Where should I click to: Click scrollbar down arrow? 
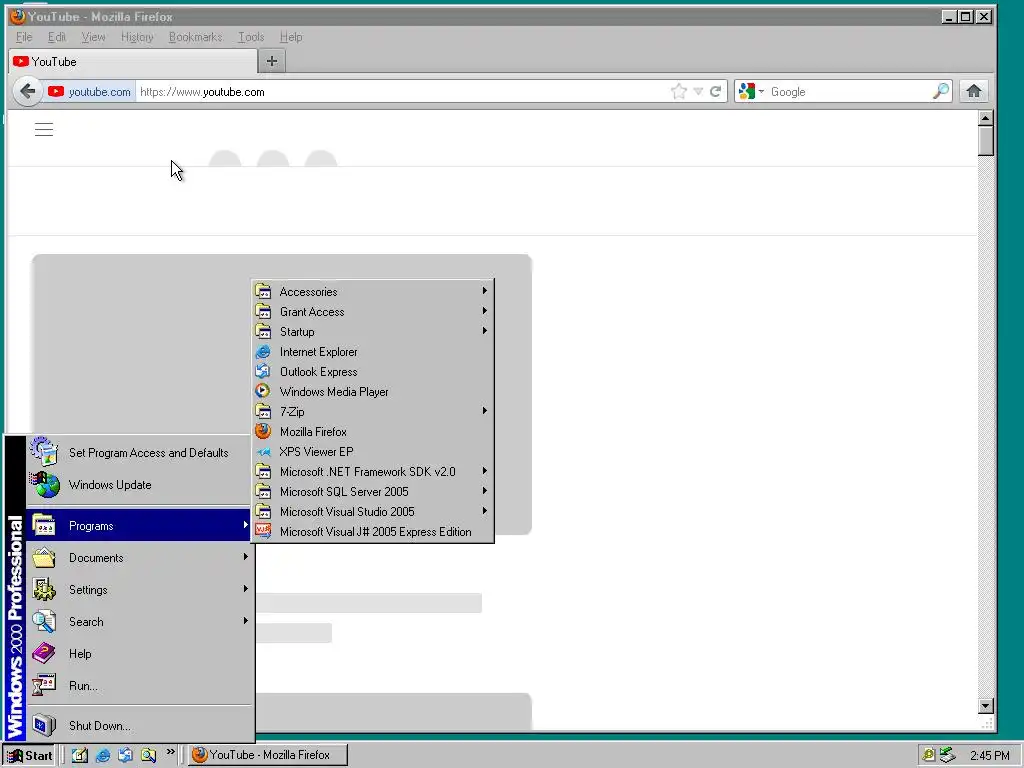click(x=985, y=706)
